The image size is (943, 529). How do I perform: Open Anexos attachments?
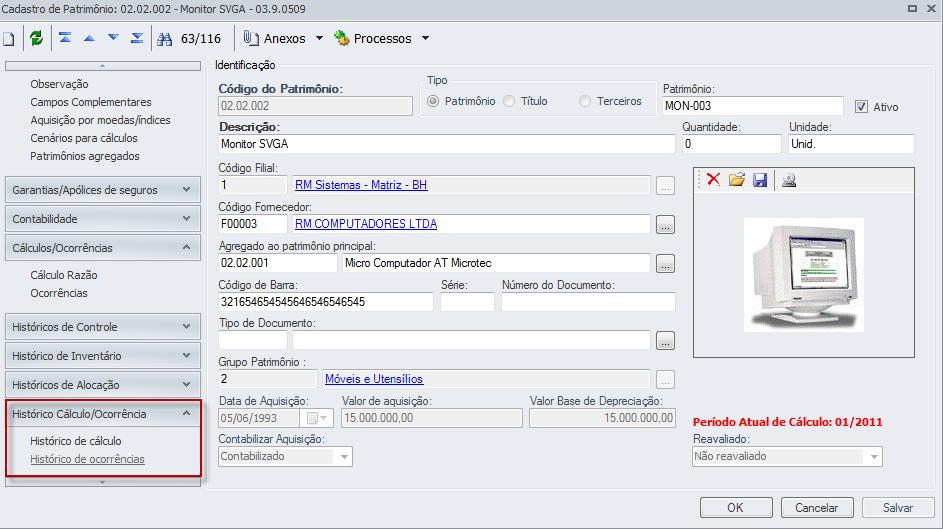click(275, 38)
